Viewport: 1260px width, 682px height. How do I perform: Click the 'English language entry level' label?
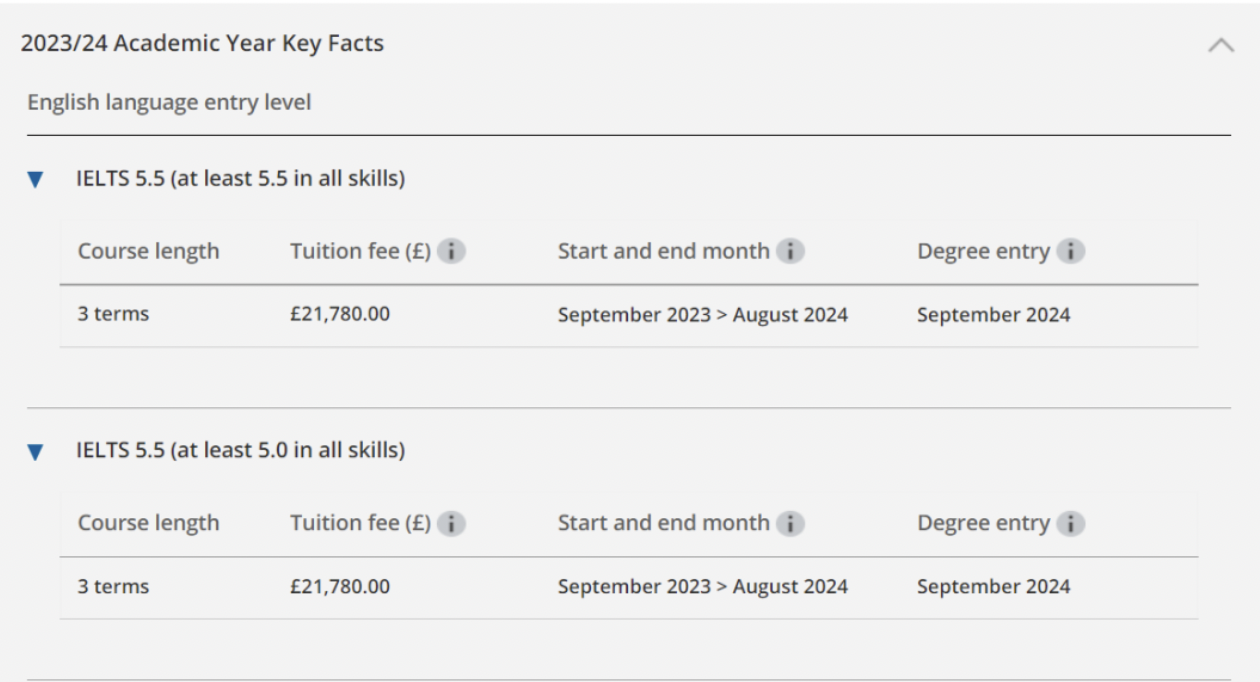coord(169,103)
